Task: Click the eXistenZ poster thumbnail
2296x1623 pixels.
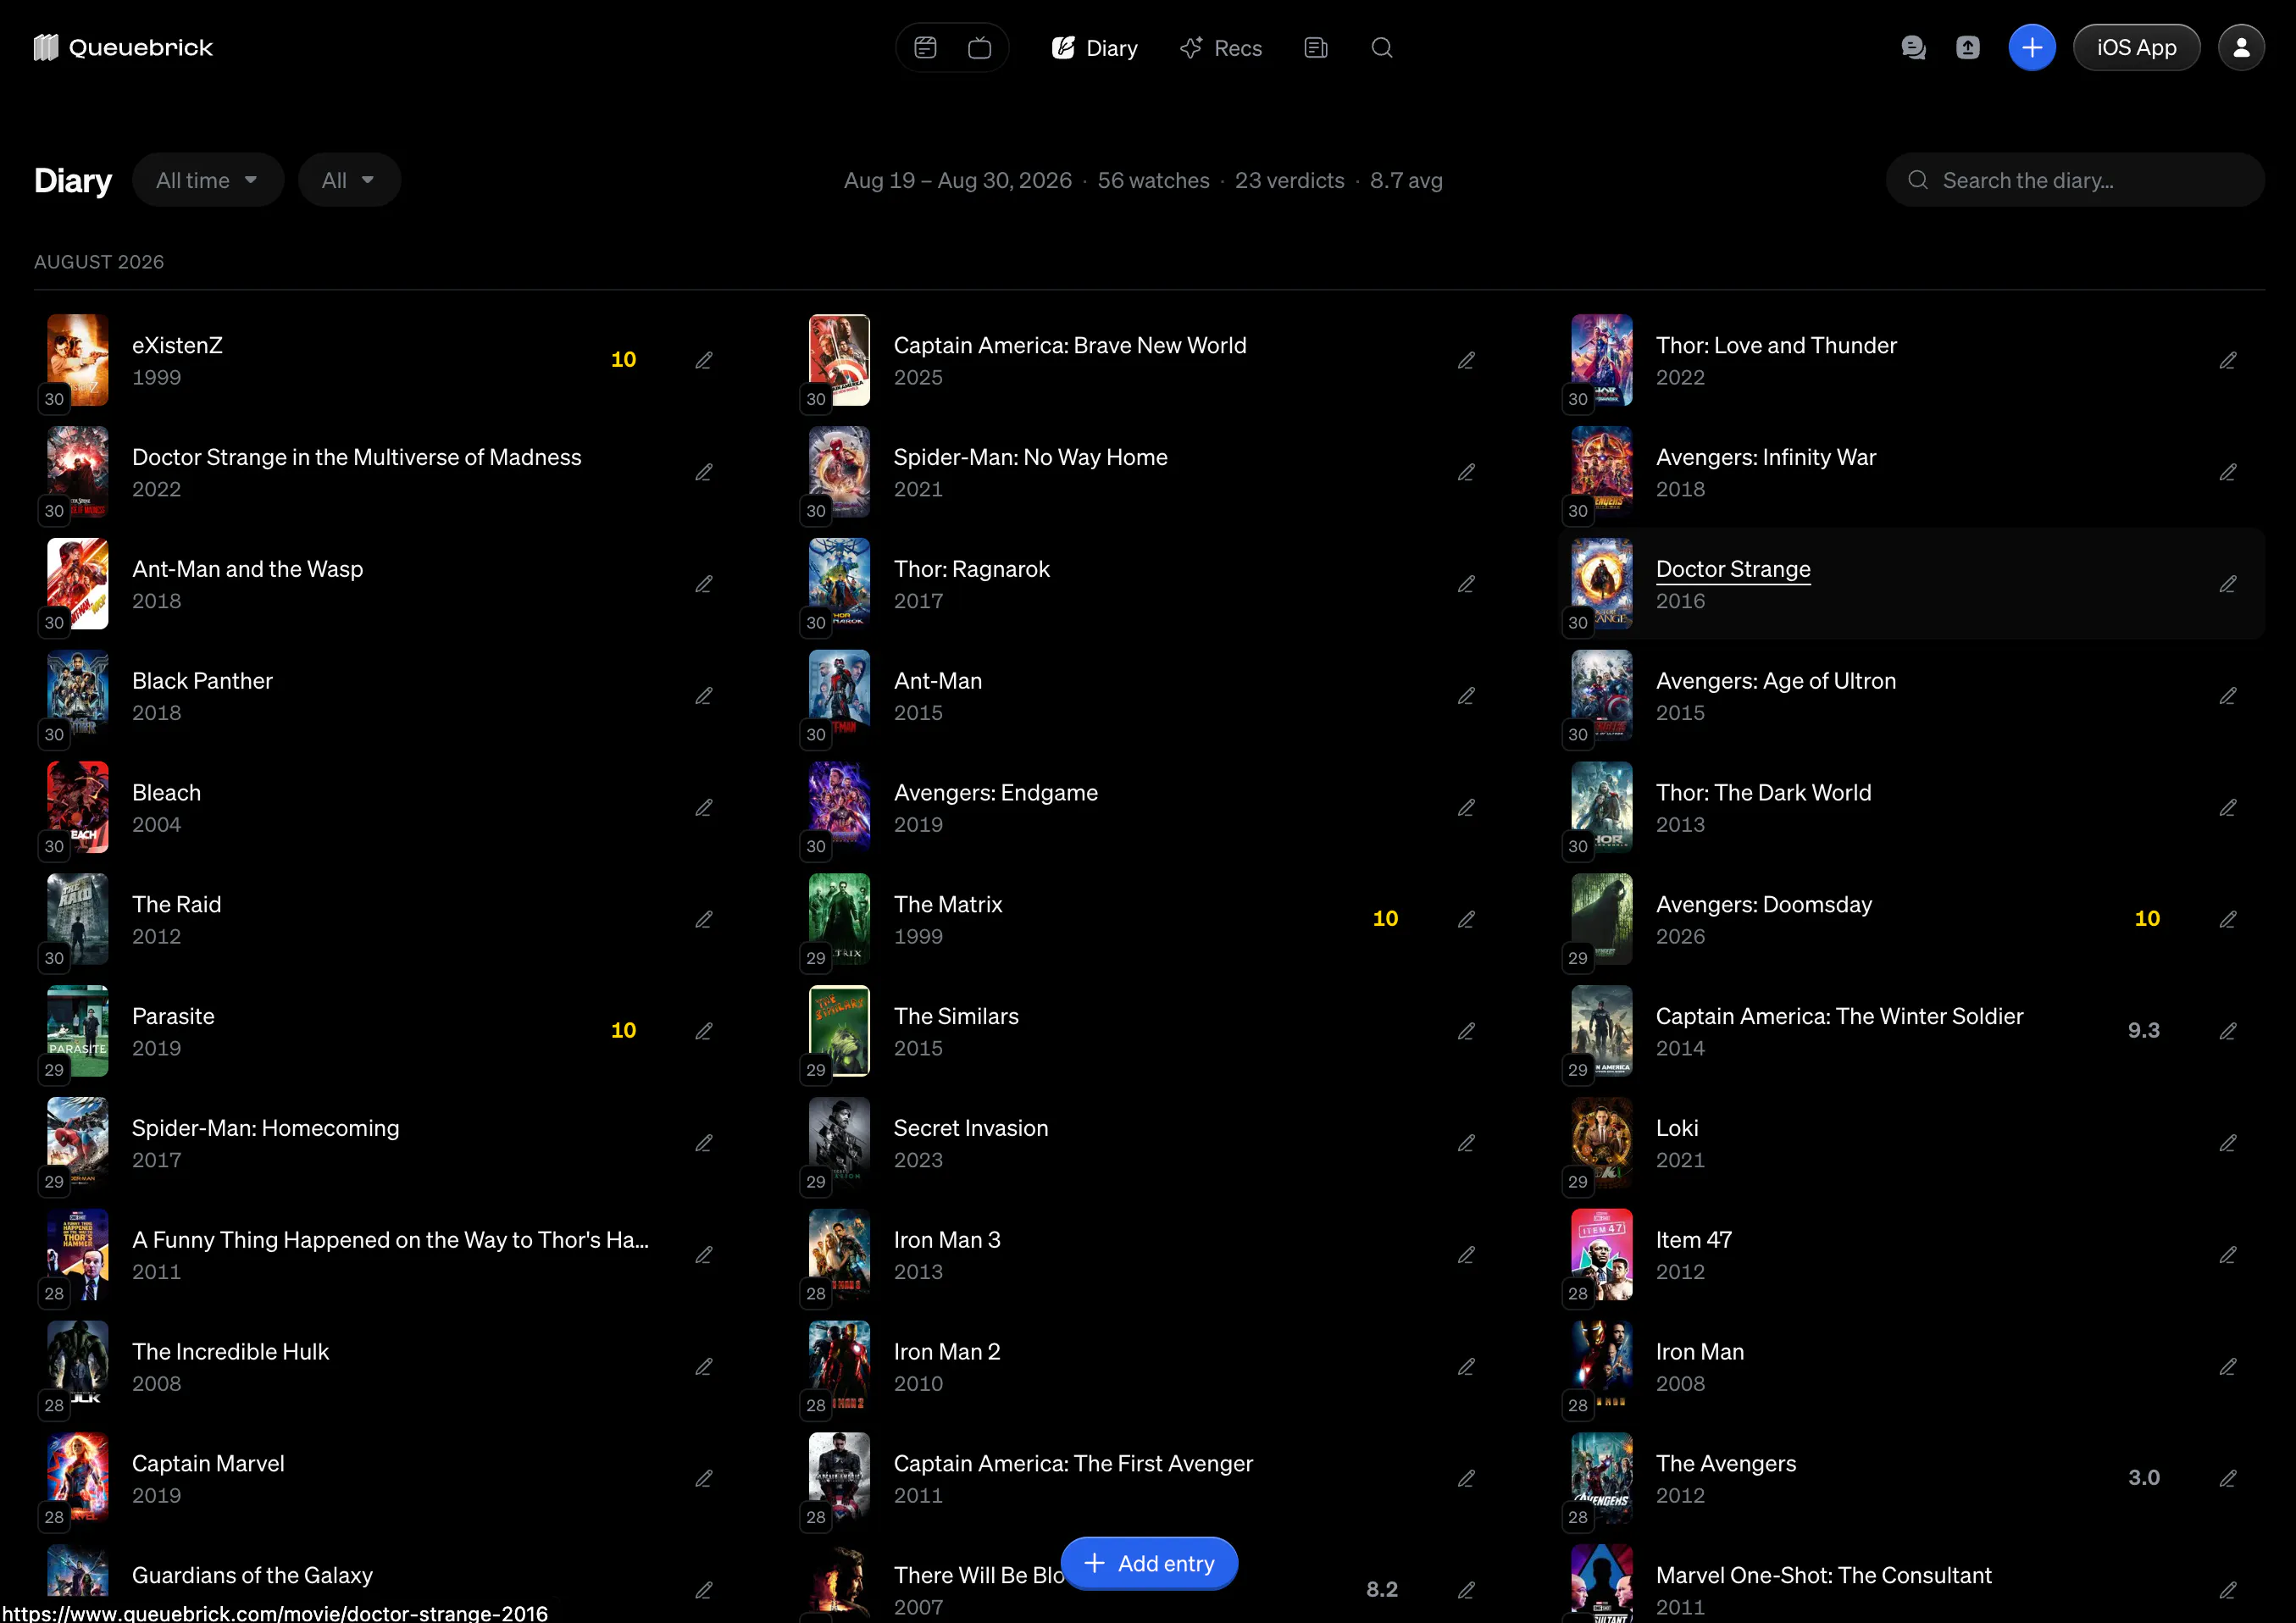Action: [78, 360]
